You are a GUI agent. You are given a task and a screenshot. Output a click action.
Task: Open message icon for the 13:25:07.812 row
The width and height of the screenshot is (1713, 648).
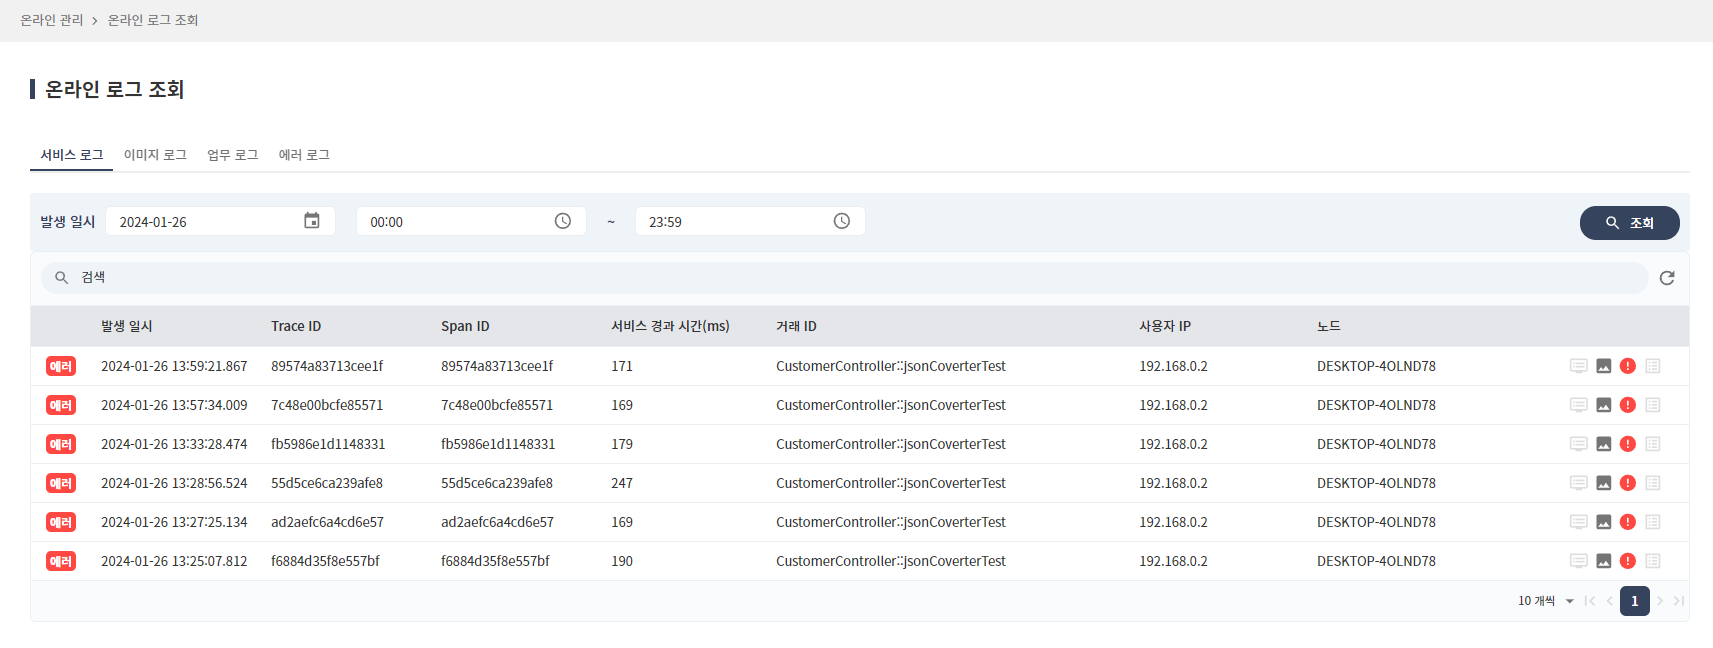(1579, 561)
